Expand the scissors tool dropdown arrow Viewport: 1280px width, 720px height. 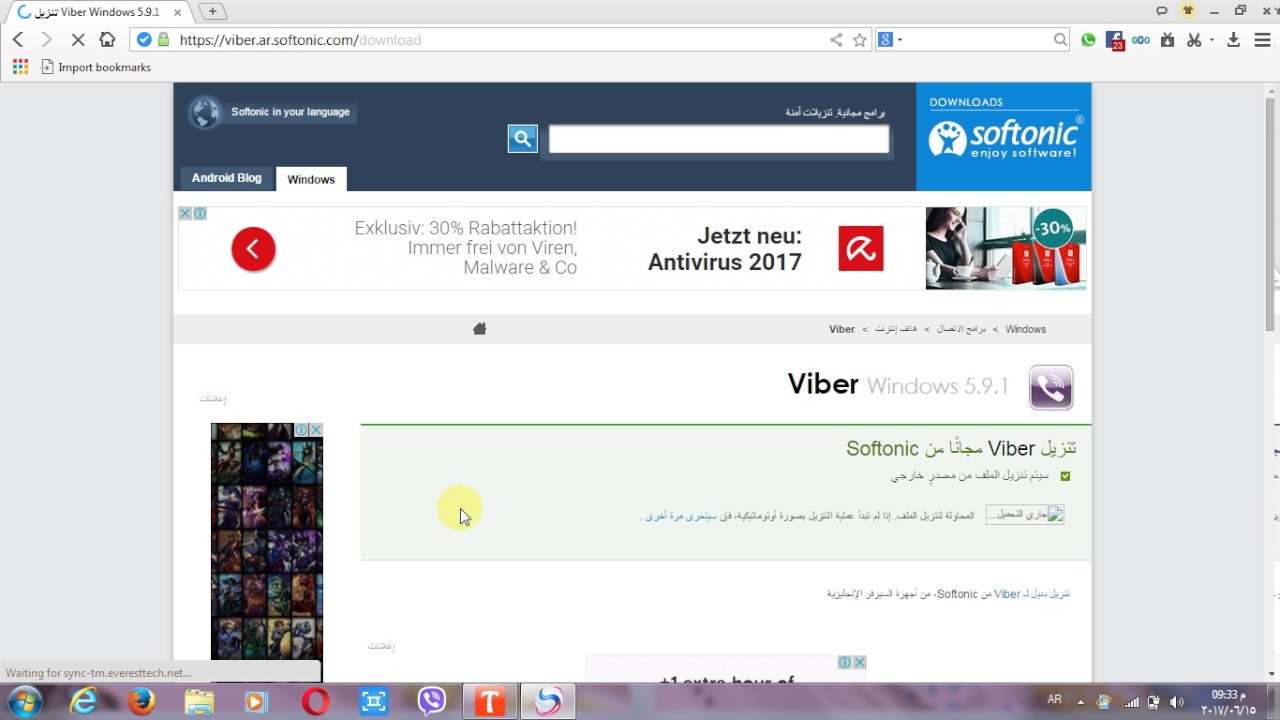click(x=1212, y=40)
